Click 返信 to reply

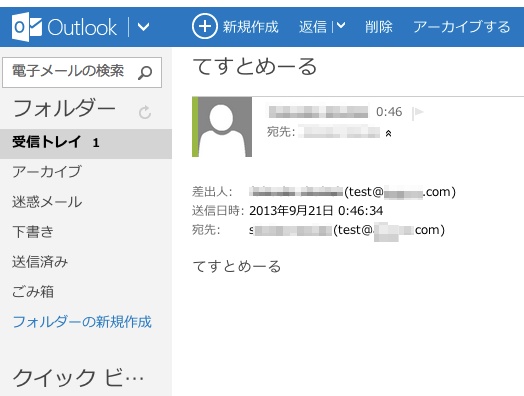313,27
